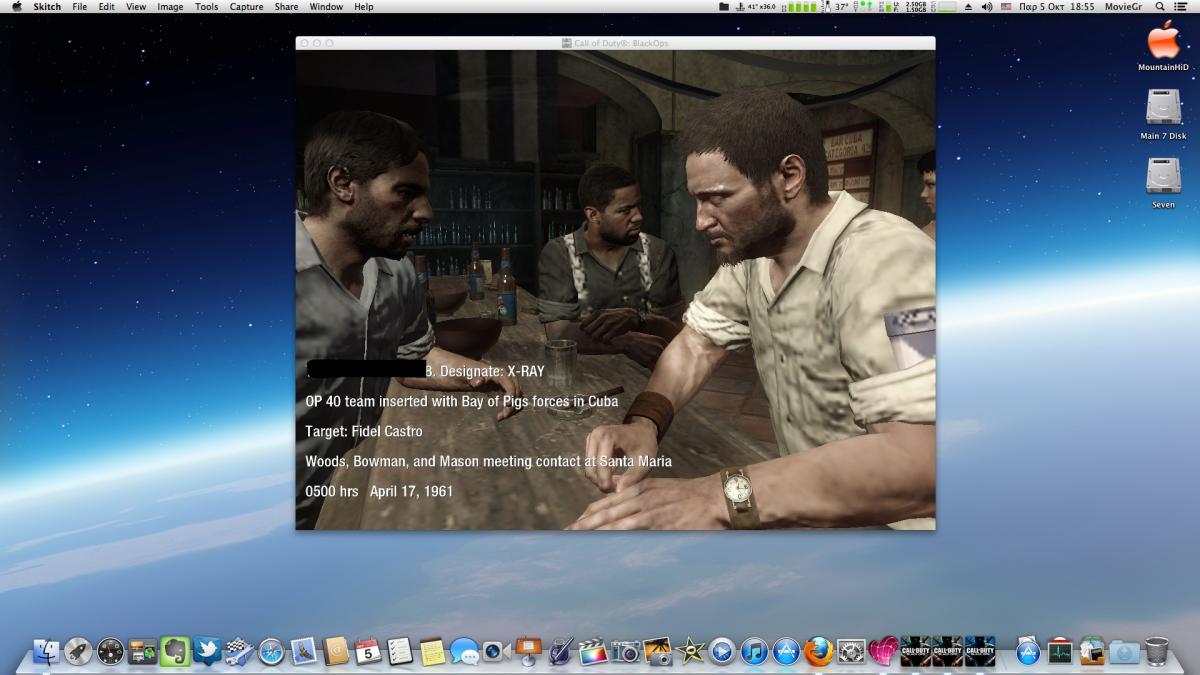Open the Window menu
This screenshot has width=1200, height=675.
(x=326, y=6)
